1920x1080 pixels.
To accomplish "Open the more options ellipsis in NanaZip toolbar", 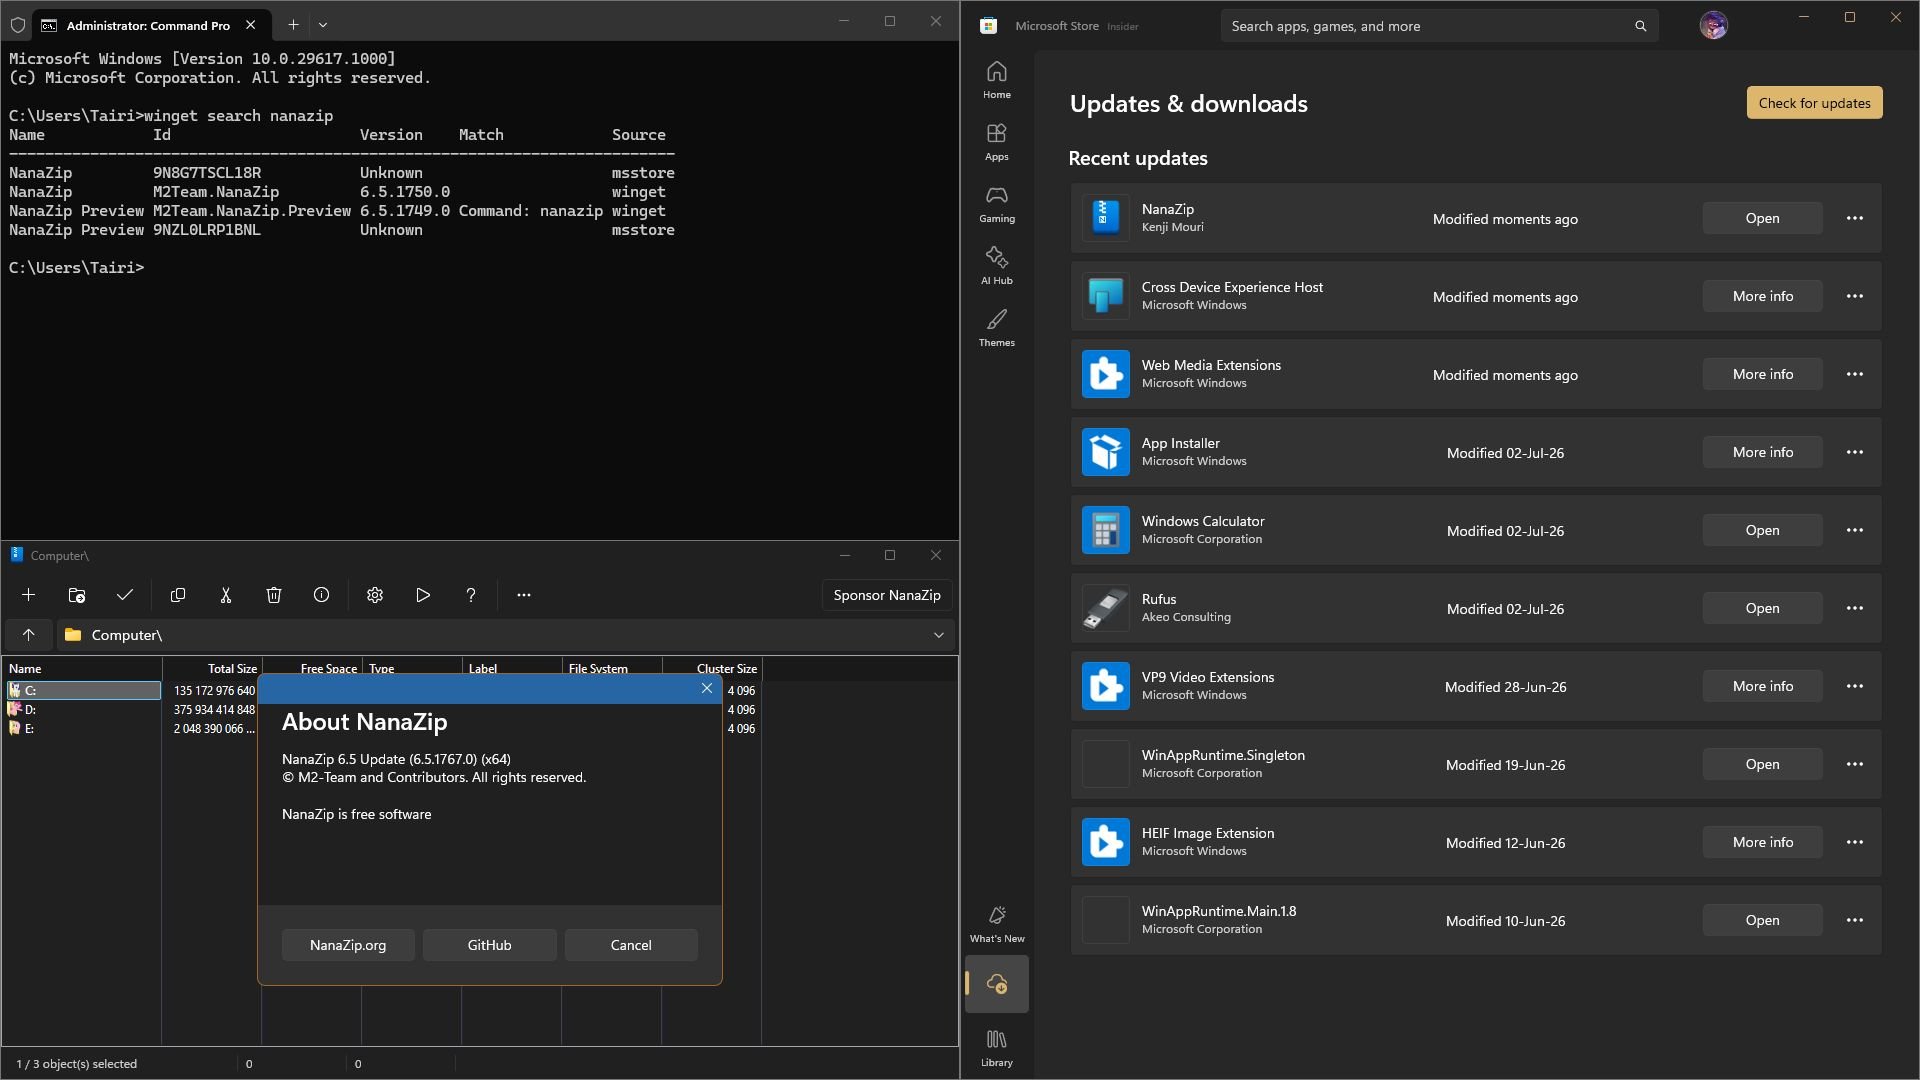I will click(x=524, y=595).
